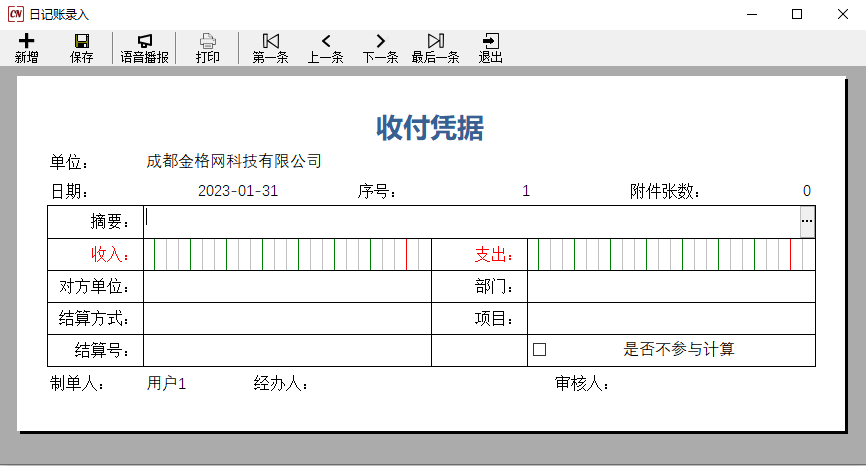The height and width of the screenshot is (466, 866).
Task: Click the red 收入 label
Action: coord(110,255)
